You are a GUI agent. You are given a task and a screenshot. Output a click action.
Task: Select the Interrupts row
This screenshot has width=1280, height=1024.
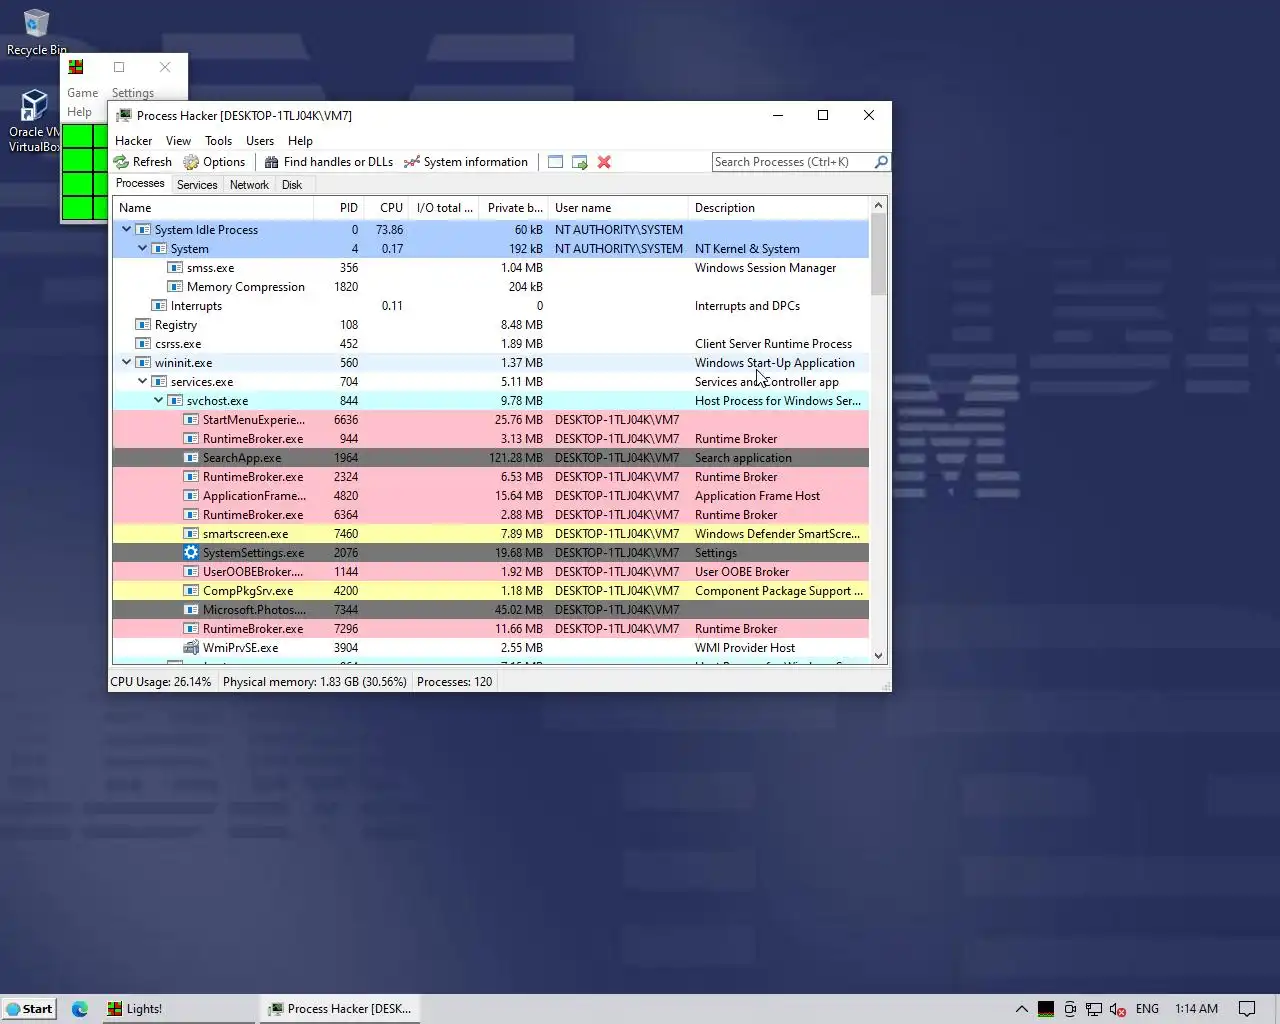click(490, 306)
